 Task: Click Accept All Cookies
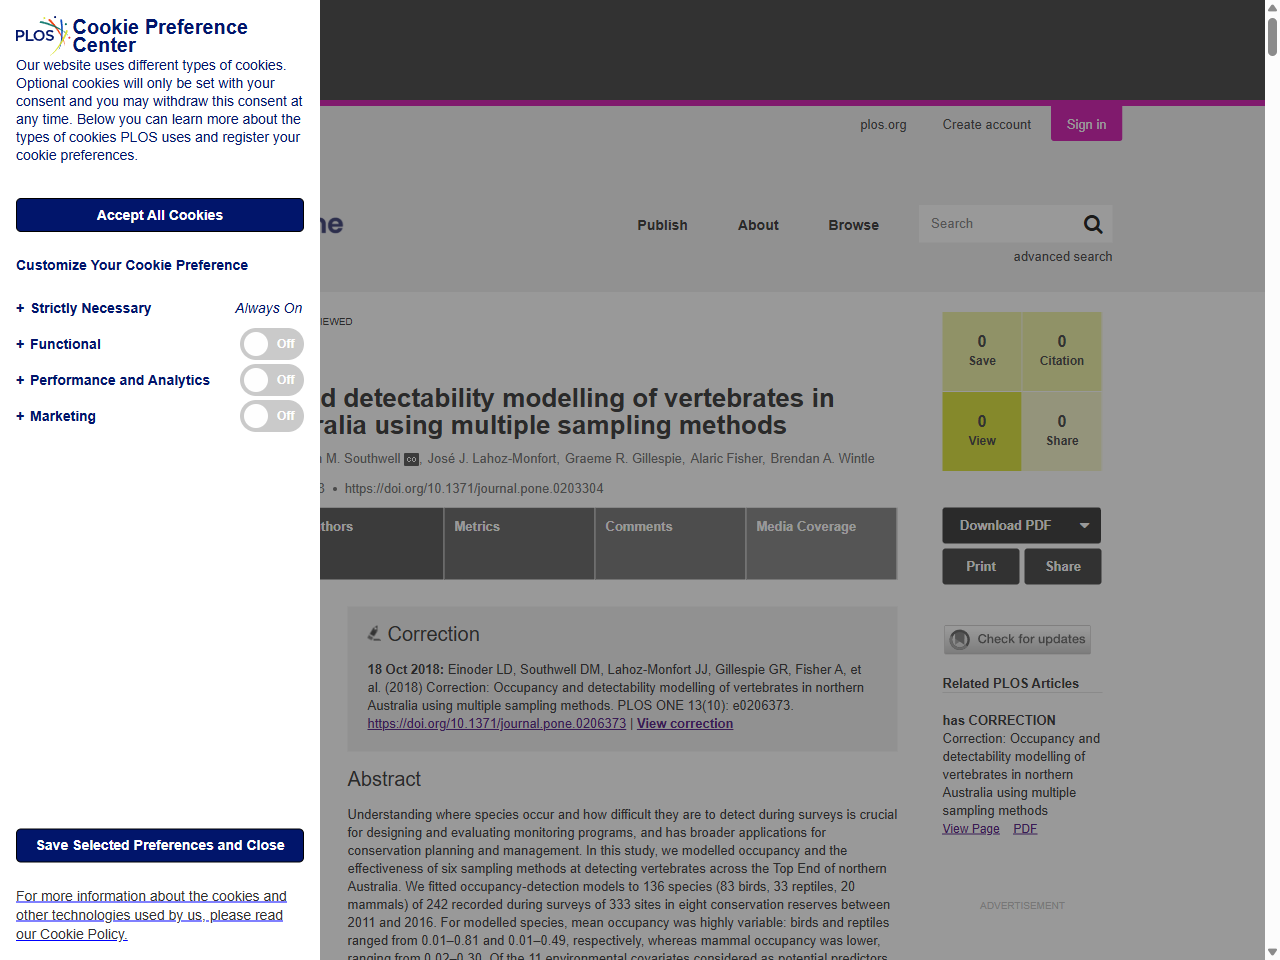[x=159, y=215]
